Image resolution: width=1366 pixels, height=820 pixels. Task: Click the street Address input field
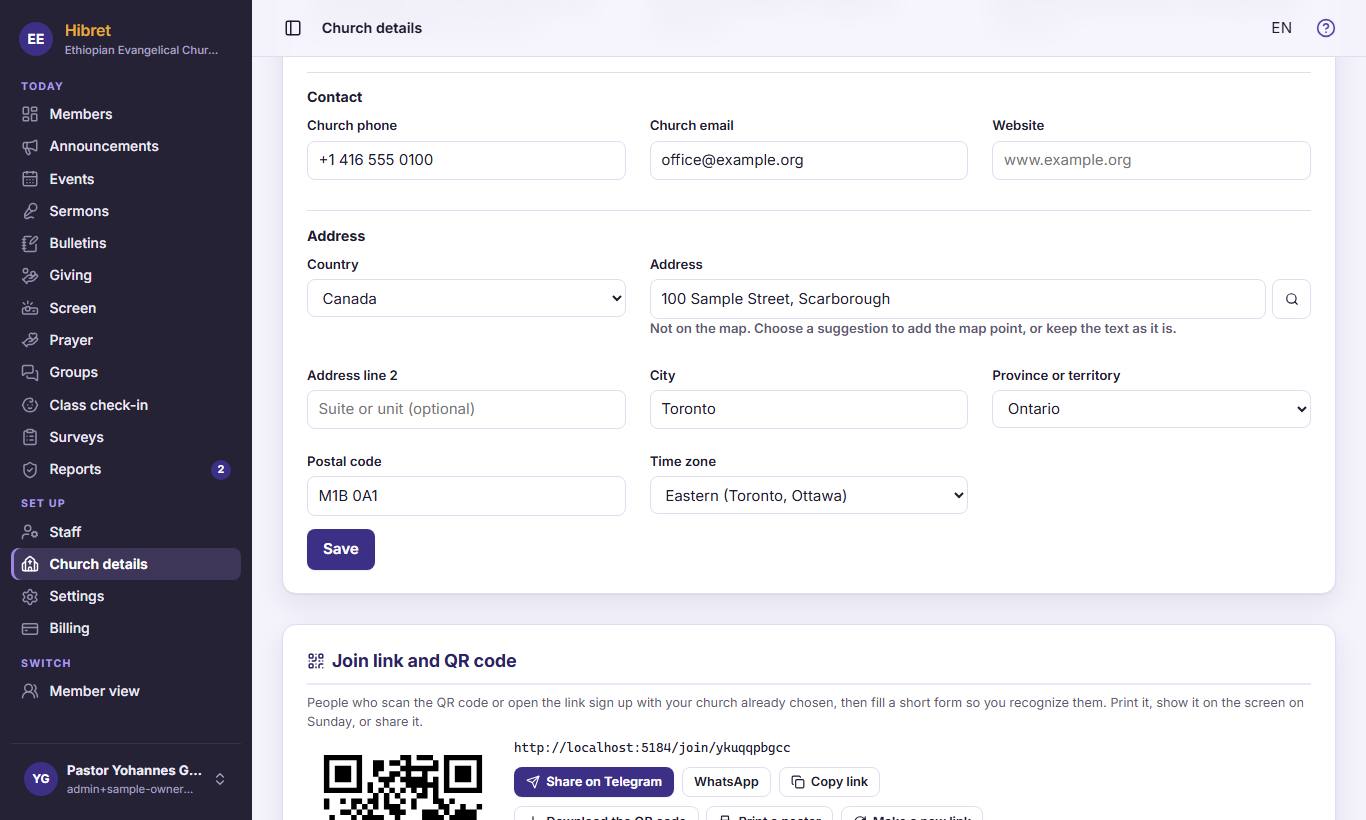(958, 299)
